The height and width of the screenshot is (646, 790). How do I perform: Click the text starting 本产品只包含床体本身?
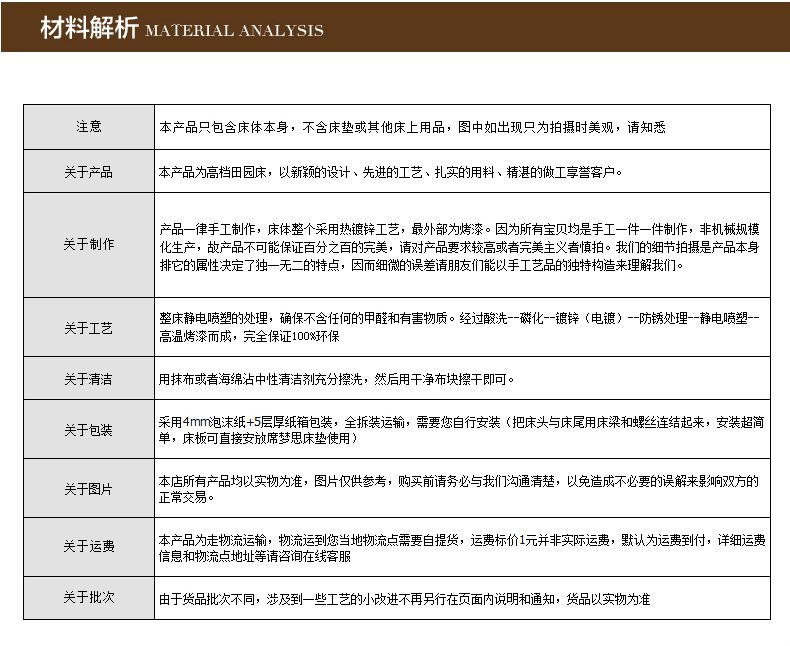(x=412, y=127)
